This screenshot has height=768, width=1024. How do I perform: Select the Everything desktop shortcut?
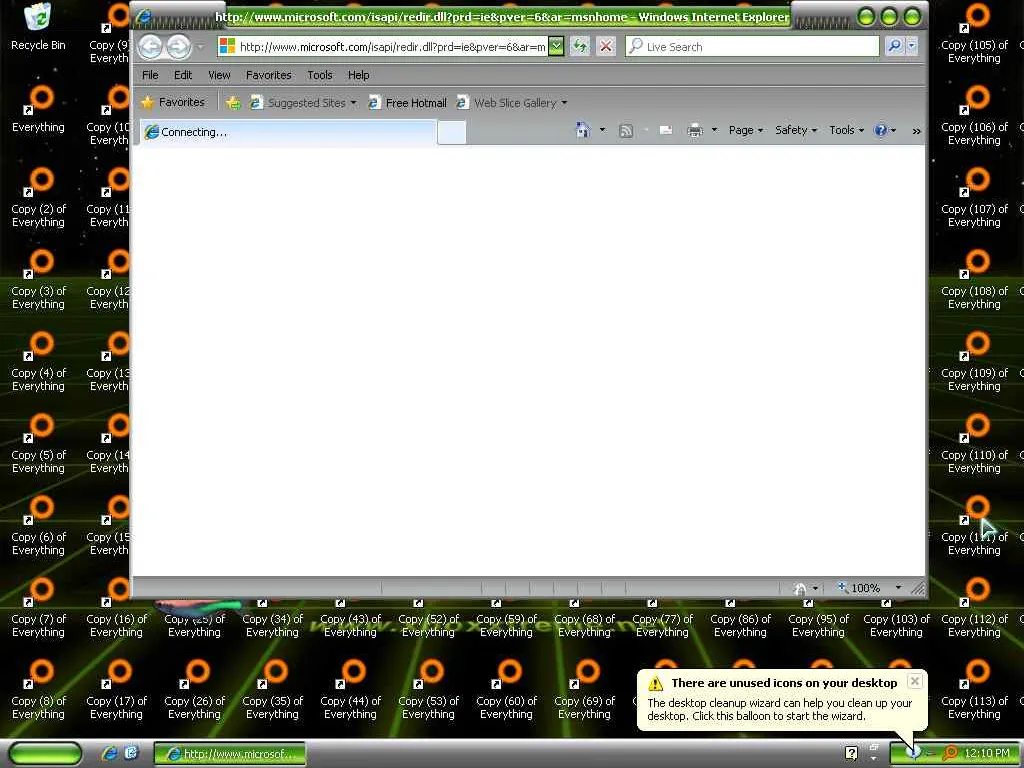[x=38, y=109]
